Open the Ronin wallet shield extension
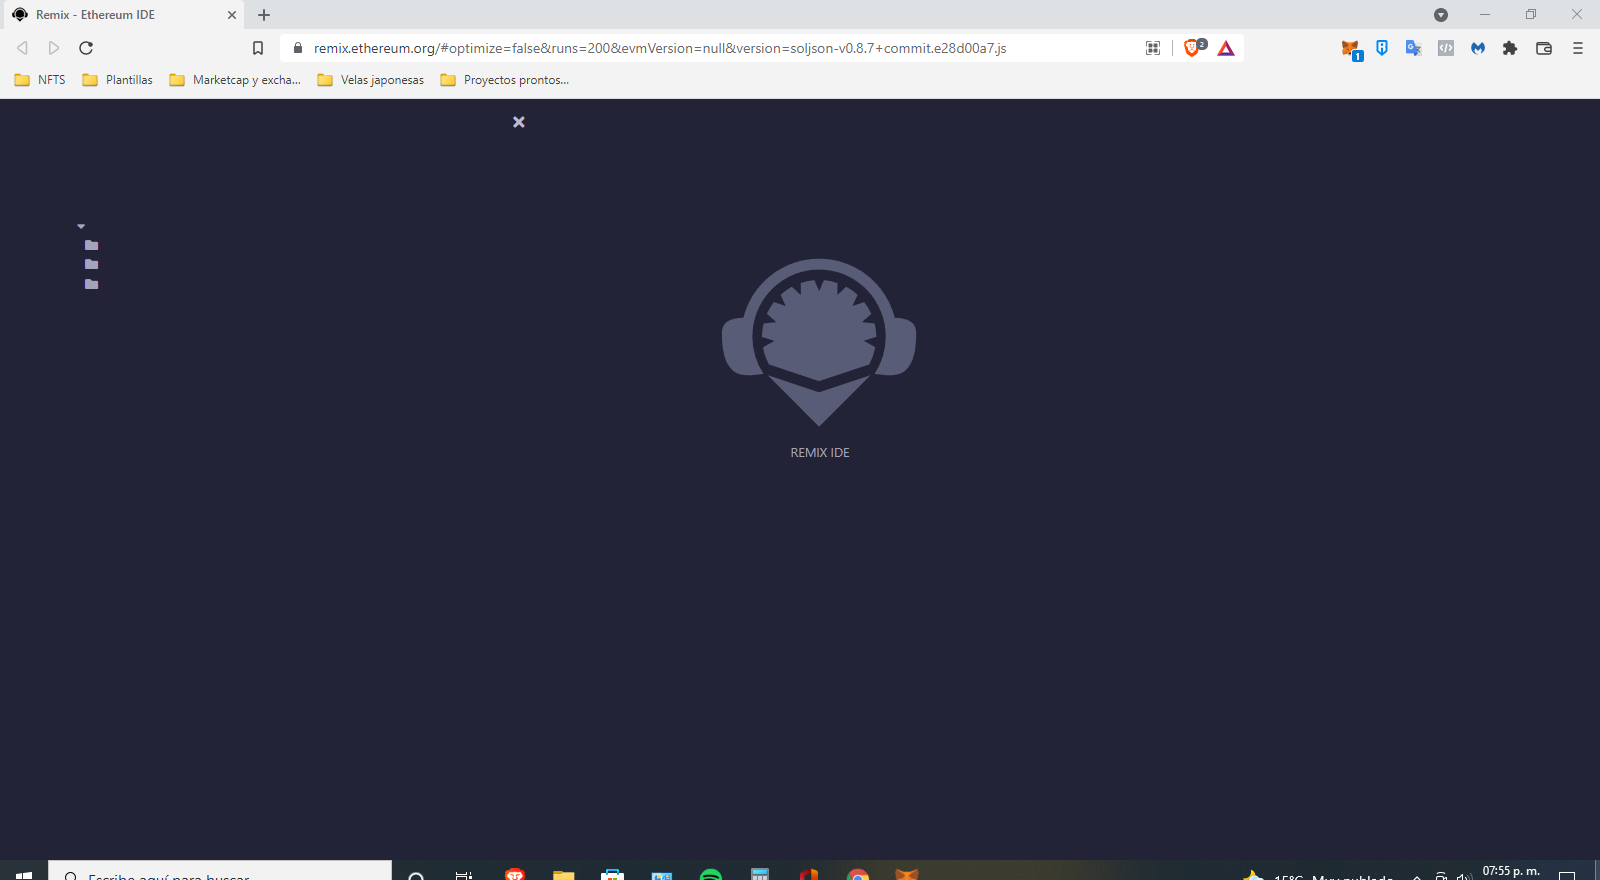 click(x=1382, y=47)
